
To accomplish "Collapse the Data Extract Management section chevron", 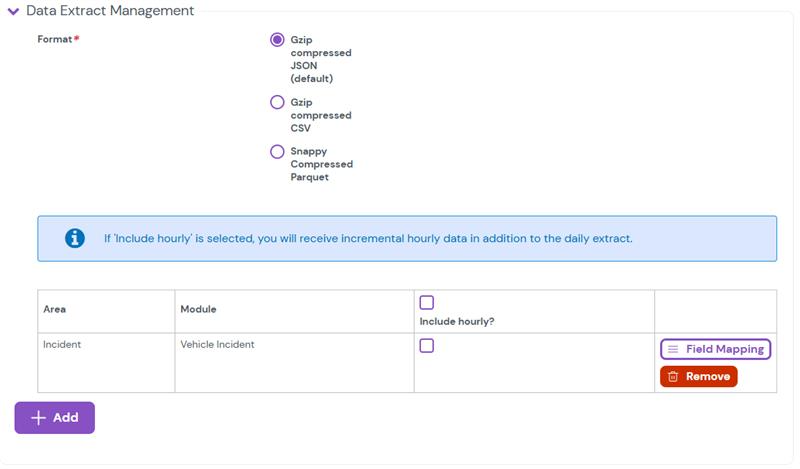I will point(12,11).
